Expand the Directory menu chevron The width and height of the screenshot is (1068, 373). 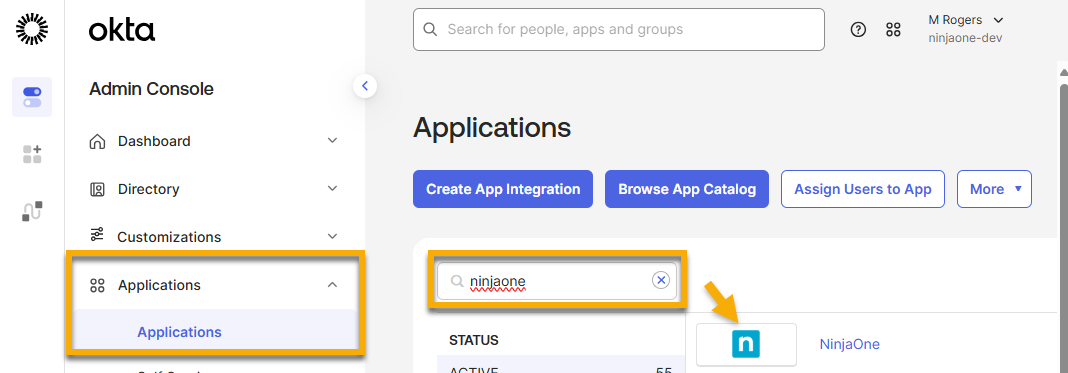pyautogui.click(x=332, y=189)
